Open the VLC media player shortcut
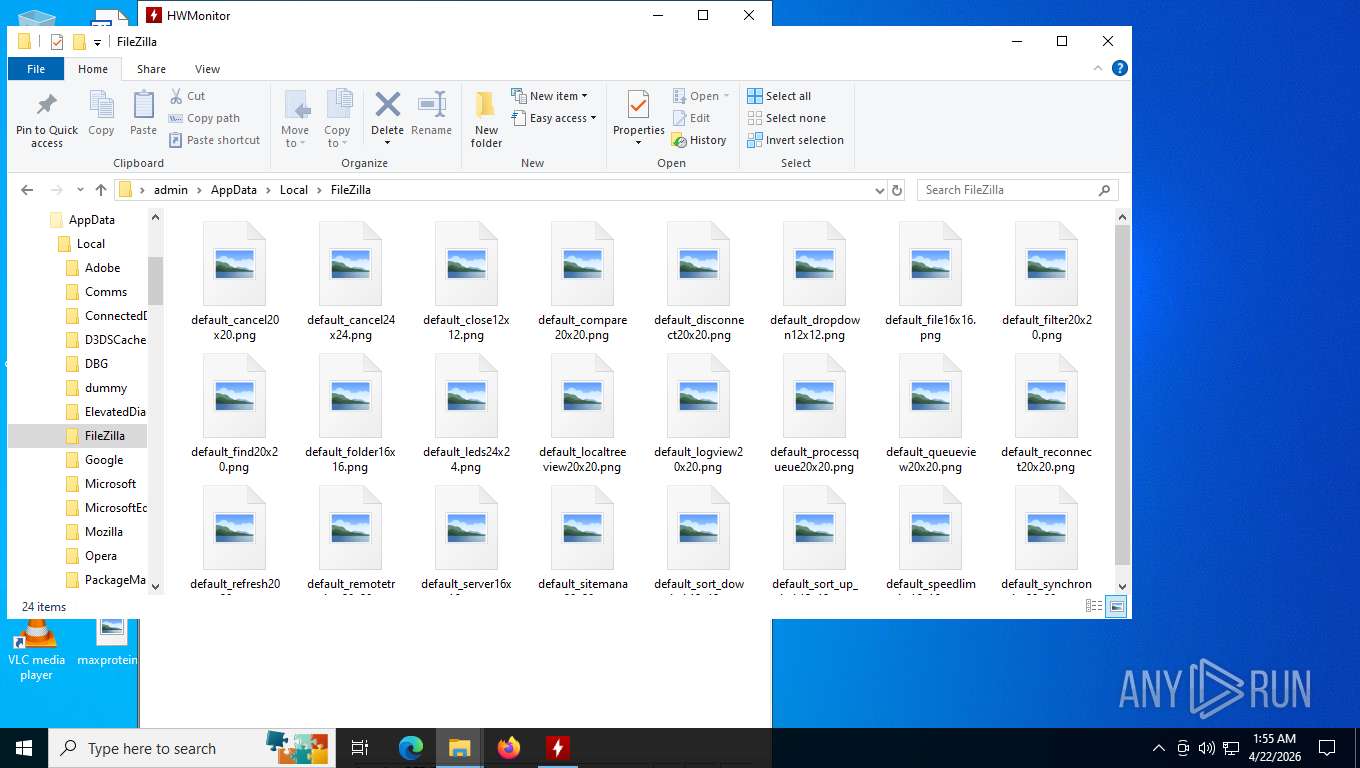The width and height of the screenshot is (1360, 768). [37, 650]
